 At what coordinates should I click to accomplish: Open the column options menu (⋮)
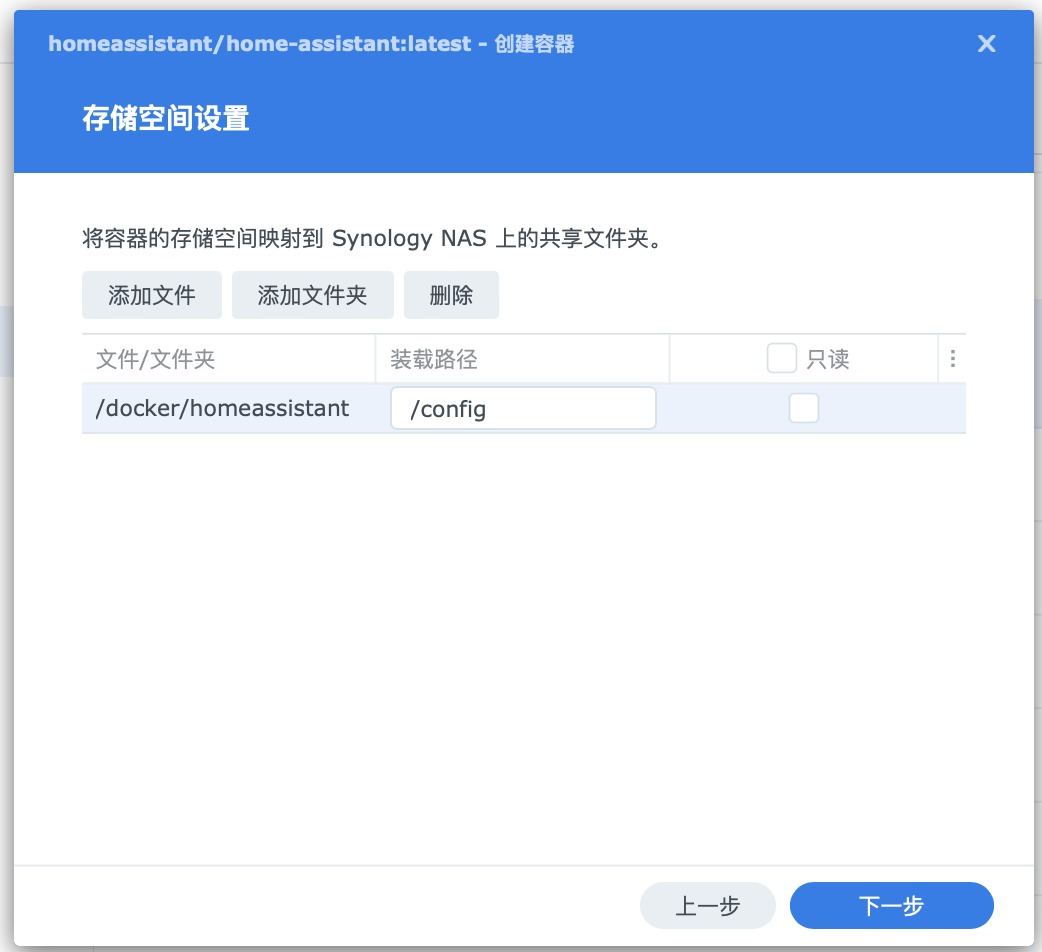pyautogui.click(x=952, y=359)
